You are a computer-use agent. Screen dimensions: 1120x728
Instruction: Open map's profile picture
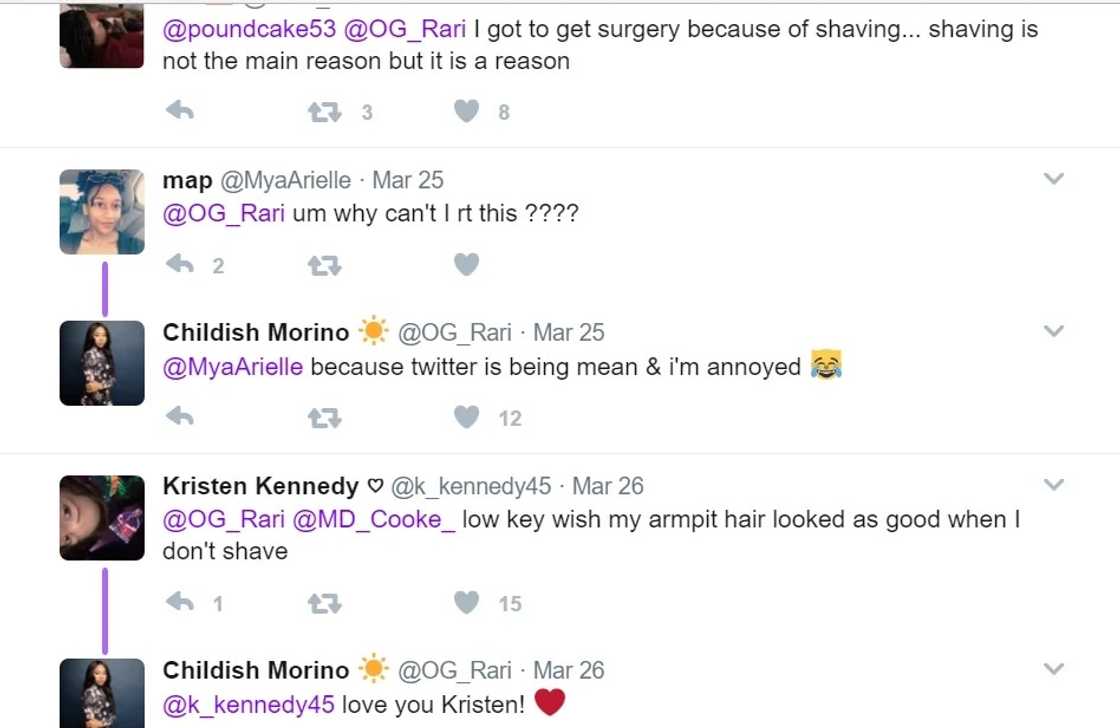(102, 212)
